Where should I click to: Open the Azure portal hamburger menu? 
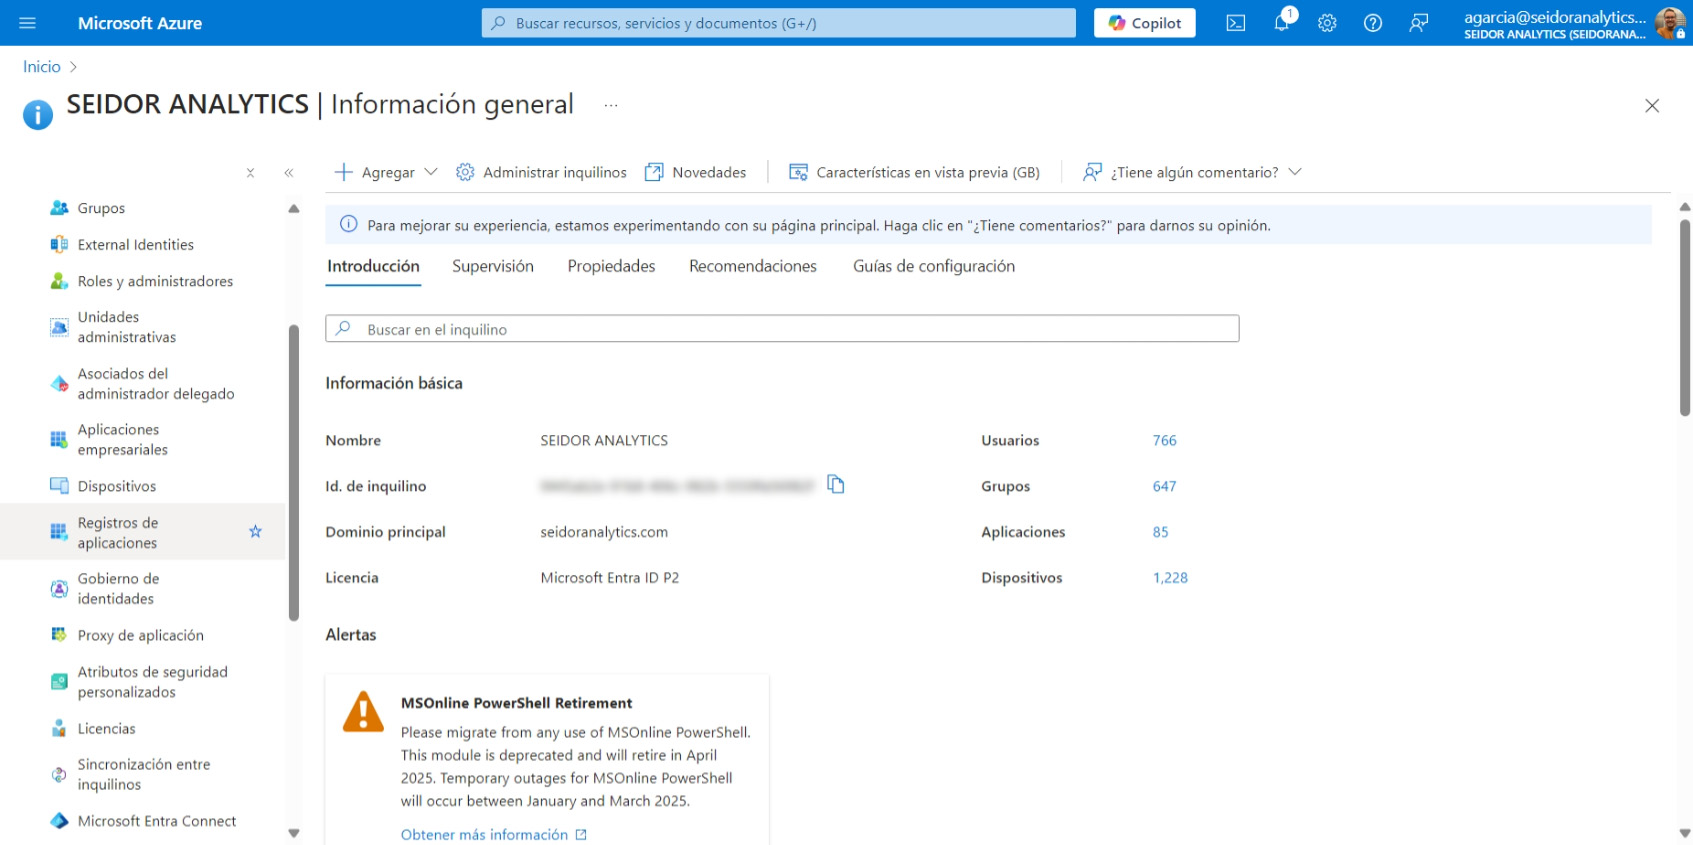pyautogui.click(x=27, y=23)
